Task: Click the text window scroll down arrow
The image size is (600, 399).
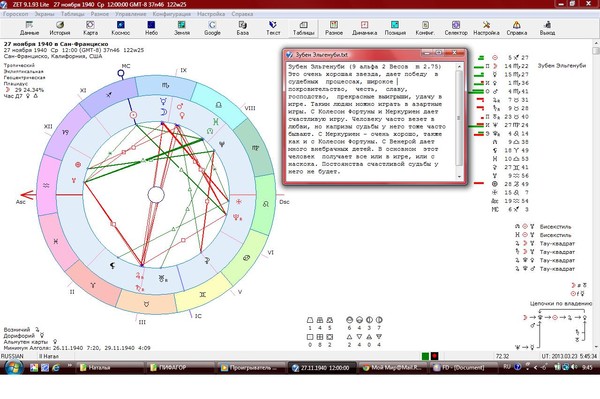Action: click(x=460, y=177)
